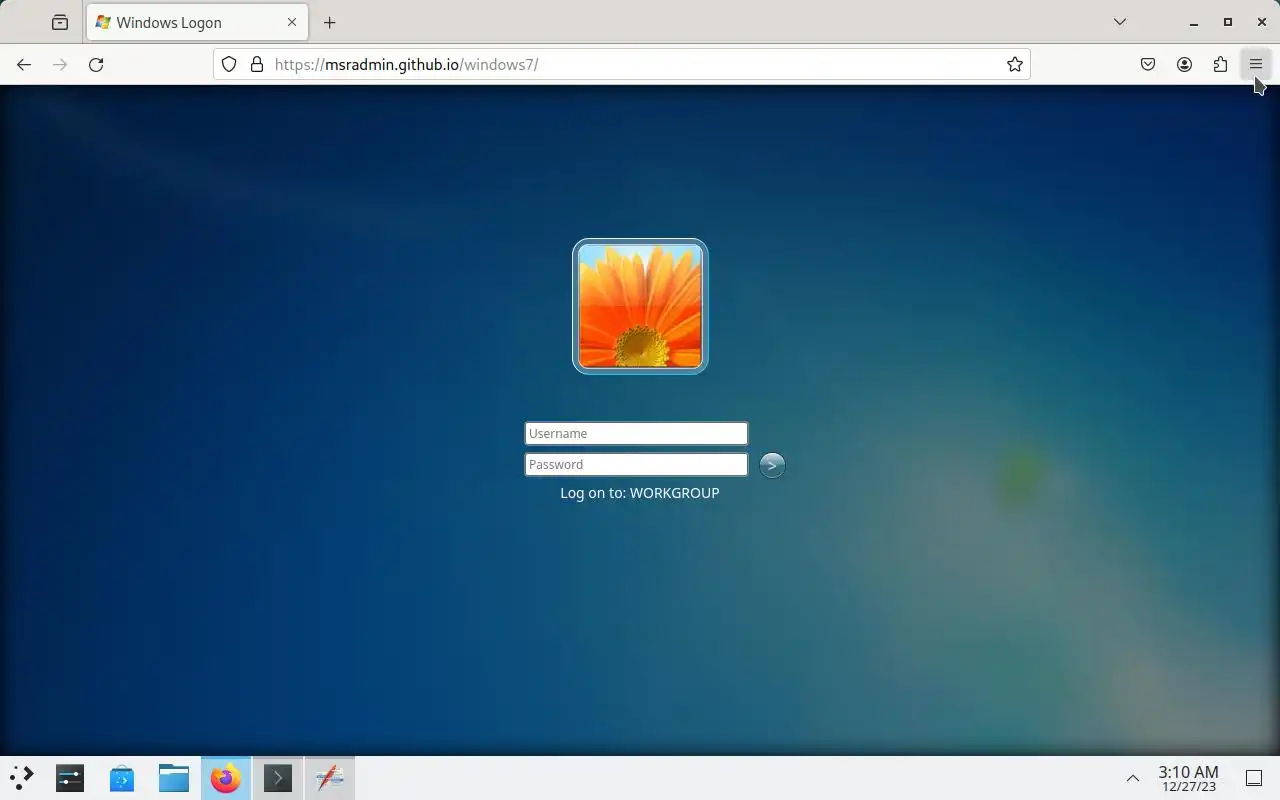Open the Extensions puzzle icon
The width and height of the screenshot is (1280, 800).
click(1220, 64)
